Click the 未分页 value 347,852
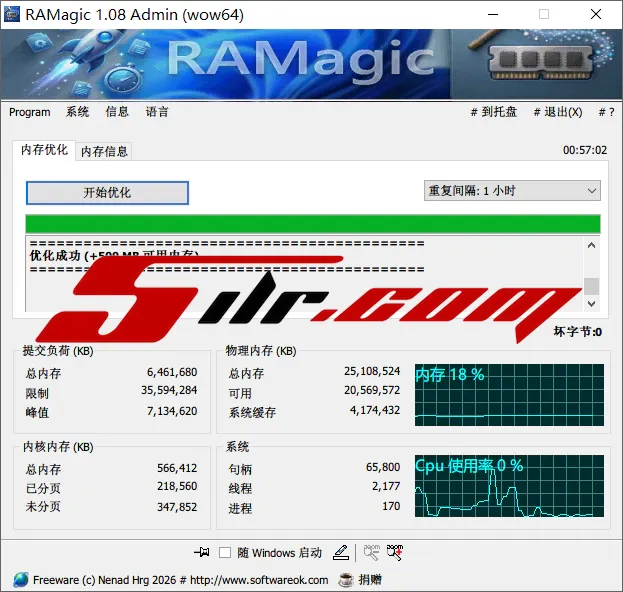Screen dimensions: 623x592 tap(177, 507)
